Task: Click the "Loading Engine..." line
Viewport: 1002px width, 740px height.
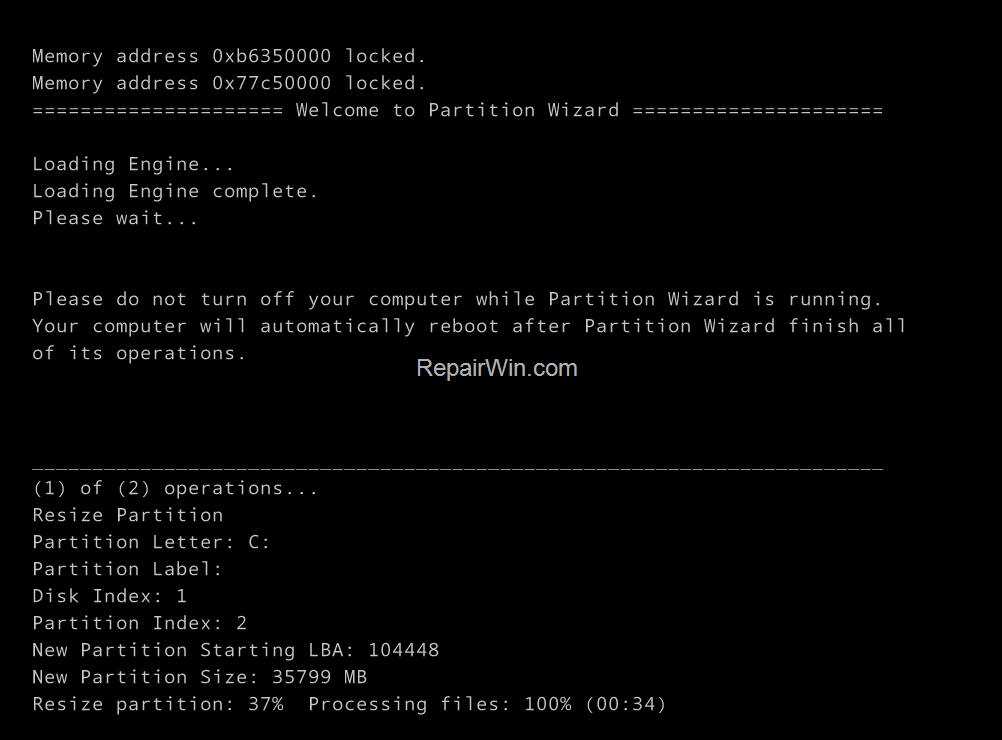Action: pos(133,164)
